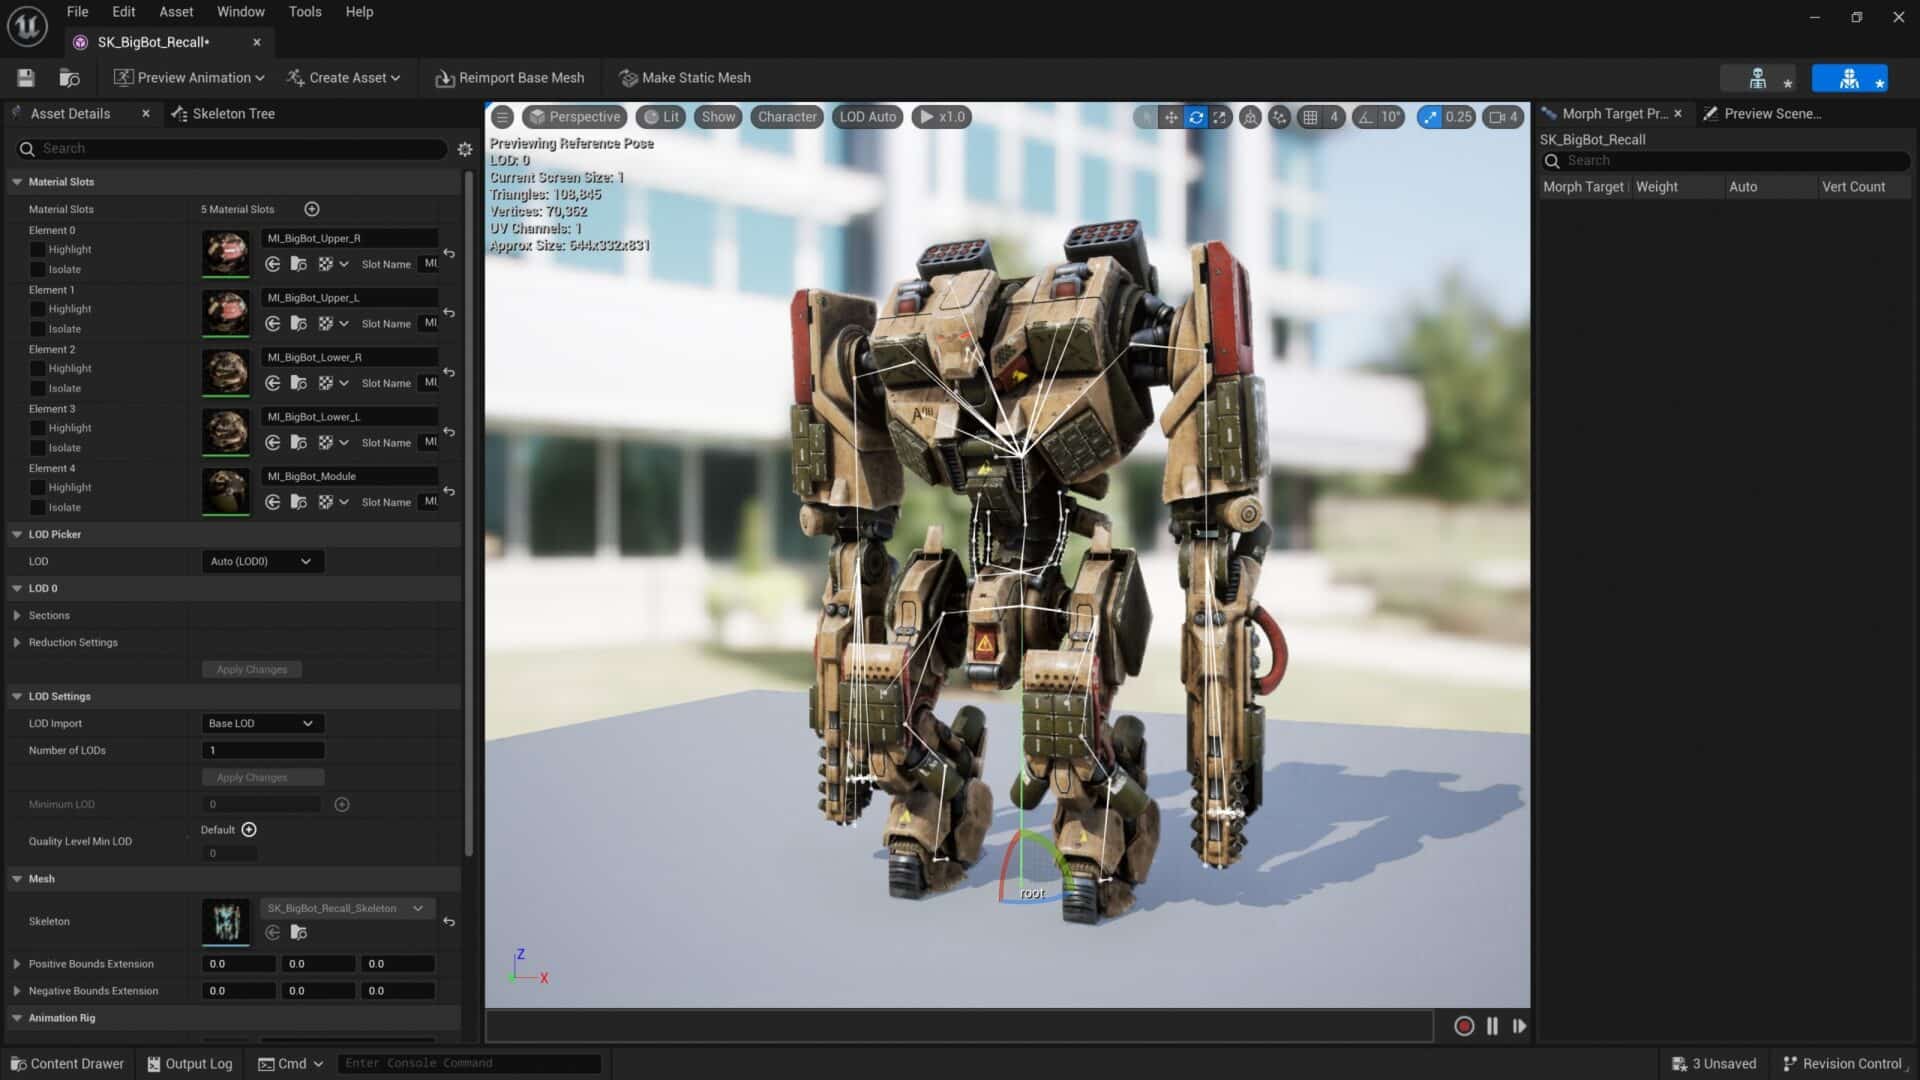Image resolution: width=1920 pixels, height=1080 pixels.
Task: Click the Make Static Mesh button
Action: [685, 78]
